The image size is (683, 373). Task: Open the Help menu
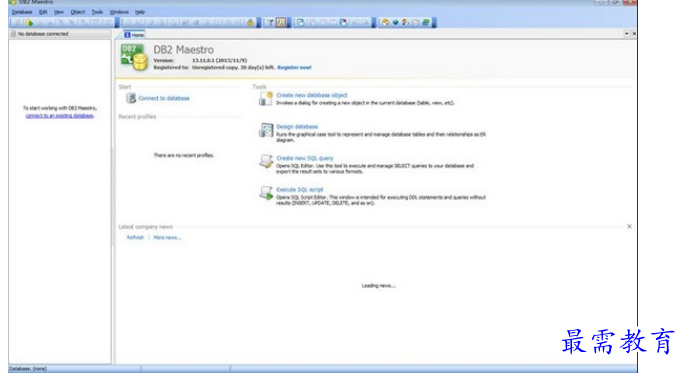pyautogui.click(x=139, y=12)
